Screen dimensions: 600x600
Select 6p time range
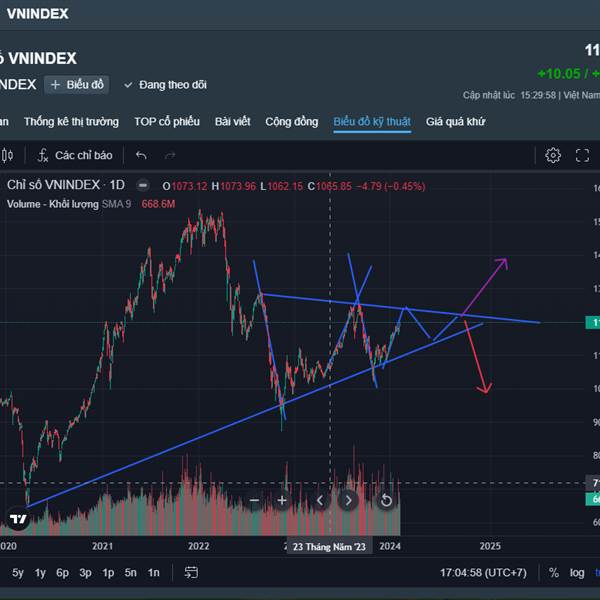point(62,572)
